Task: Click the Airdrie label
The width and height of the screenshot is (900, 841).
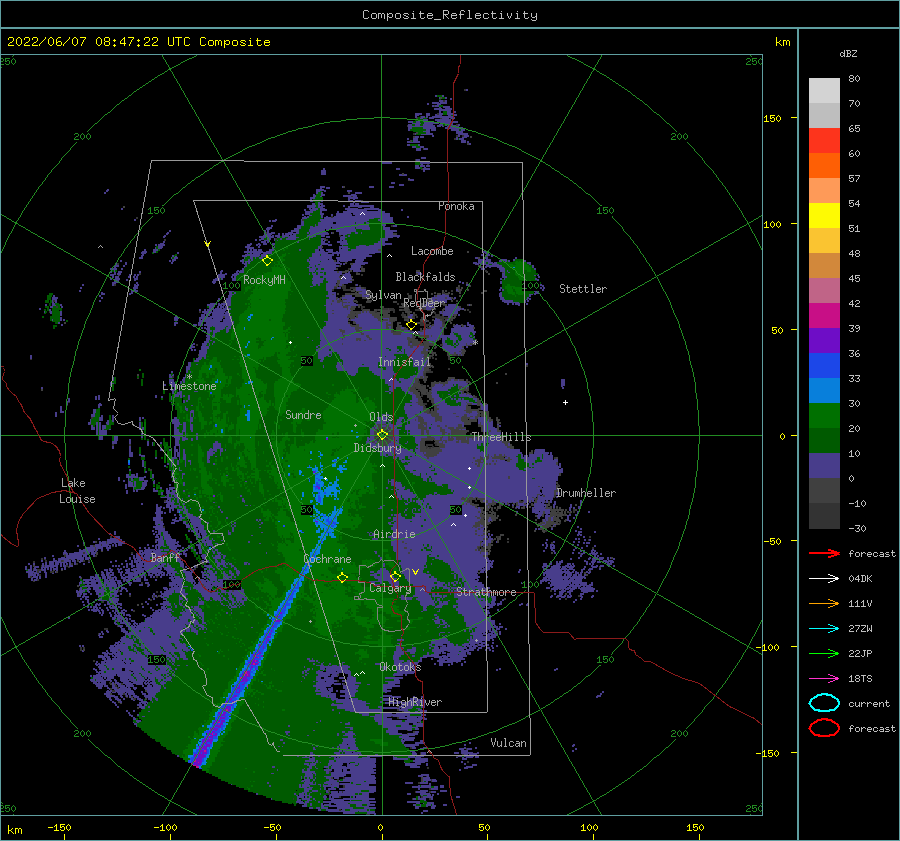Action: point(394,534)
